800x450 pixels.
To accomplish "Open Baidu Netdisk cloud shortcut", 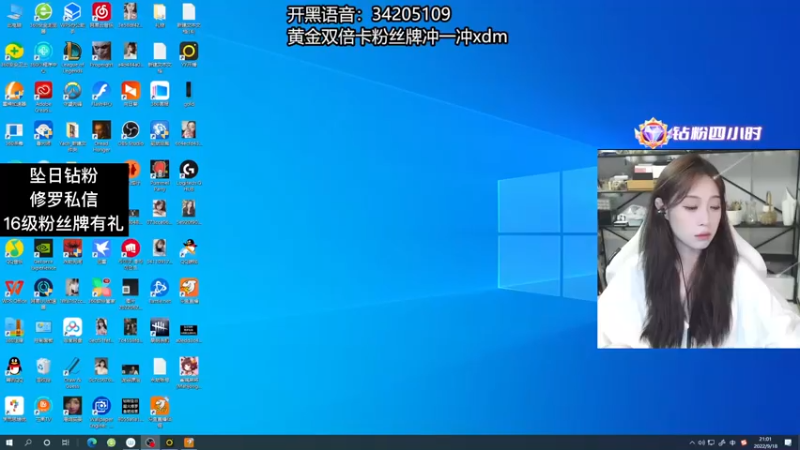I will pyautogui.click(x=72, y=331).
